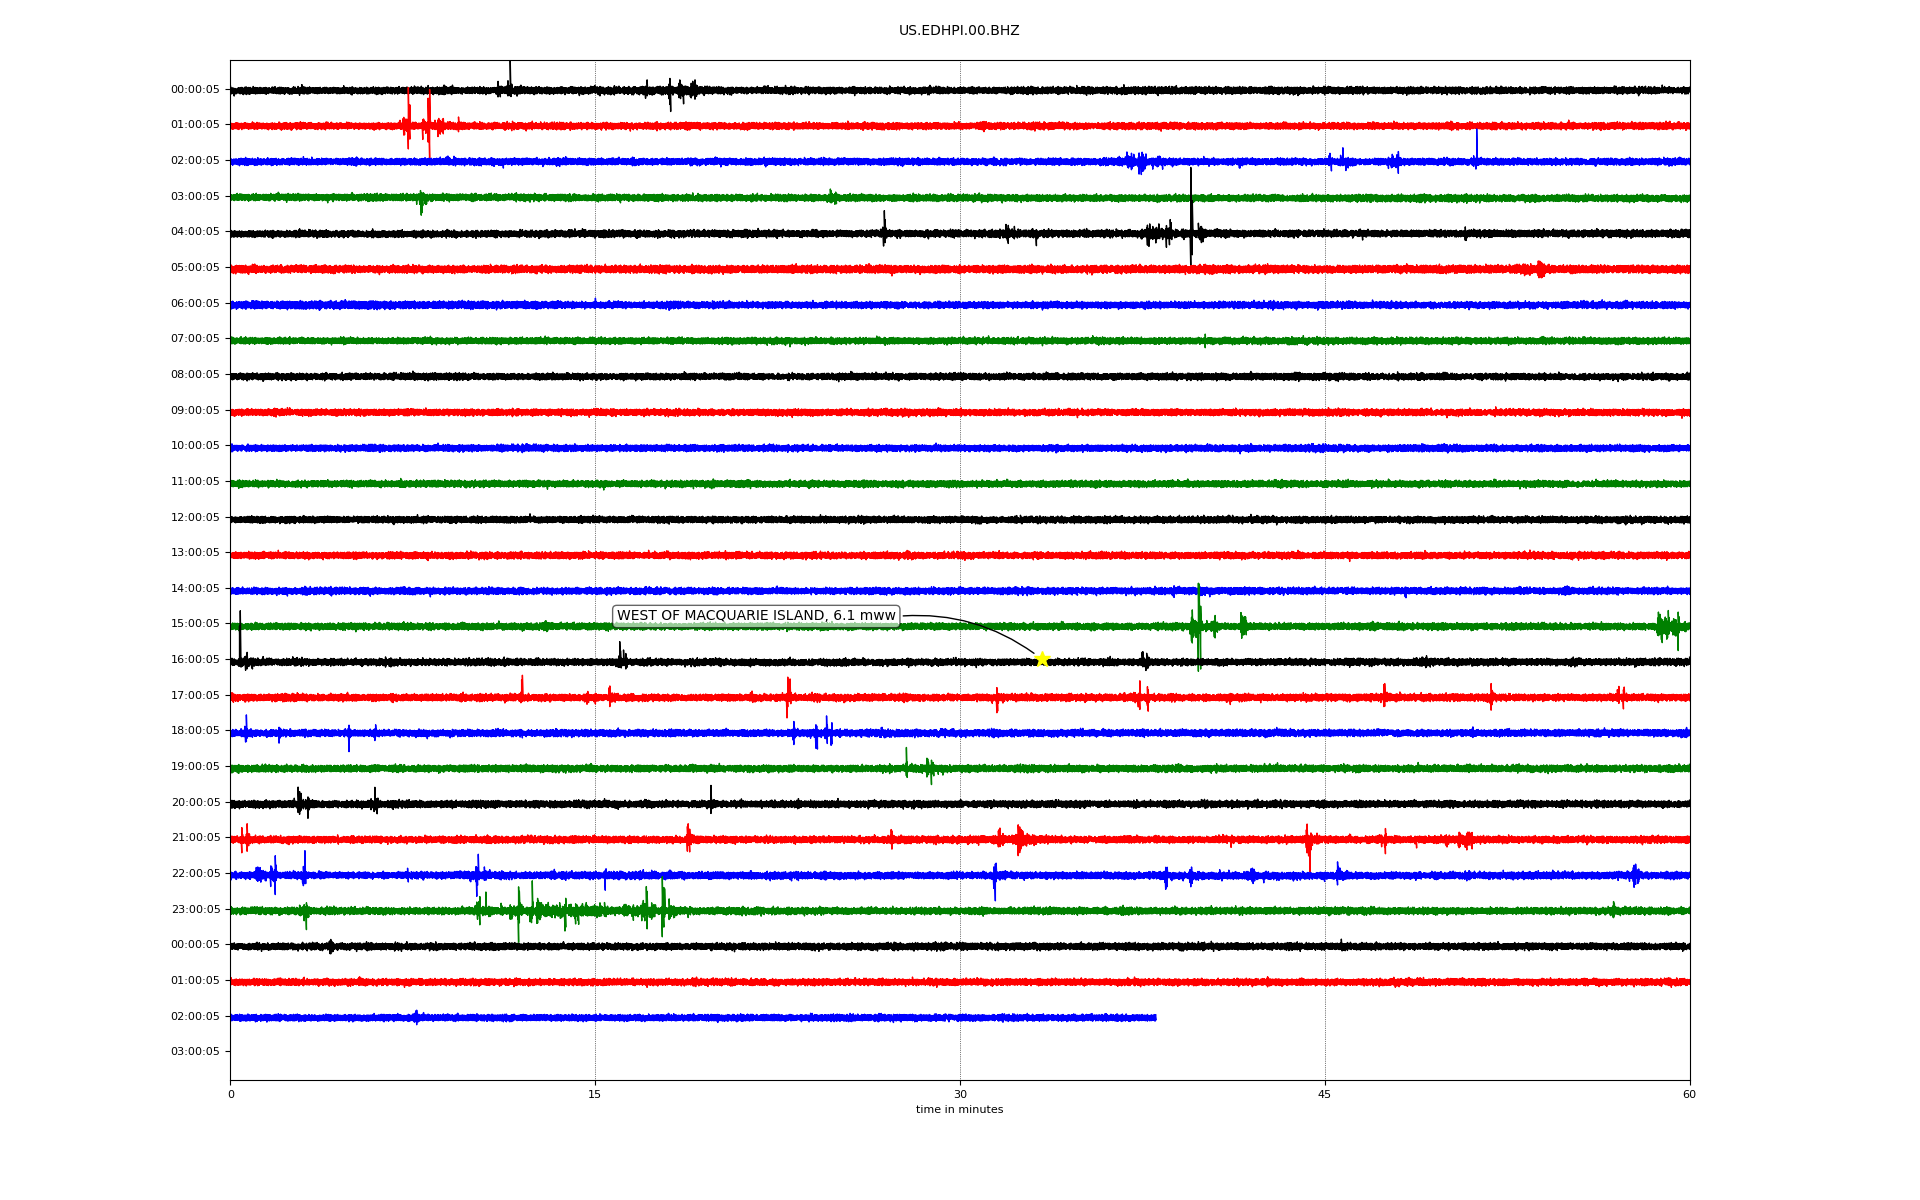Click the 02:00:05 label of the shortened blue trace
Viewport: 1920px width, 1200px height.
click(195, 1017)
